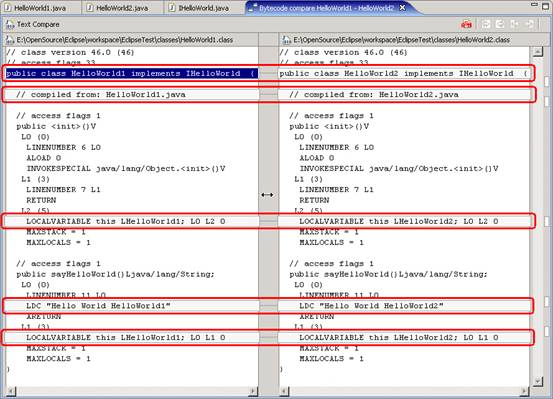553x399 pixels.
Task: Toggle the red ASMifier mode toolbar icon
Action: (x=466, y=24)
